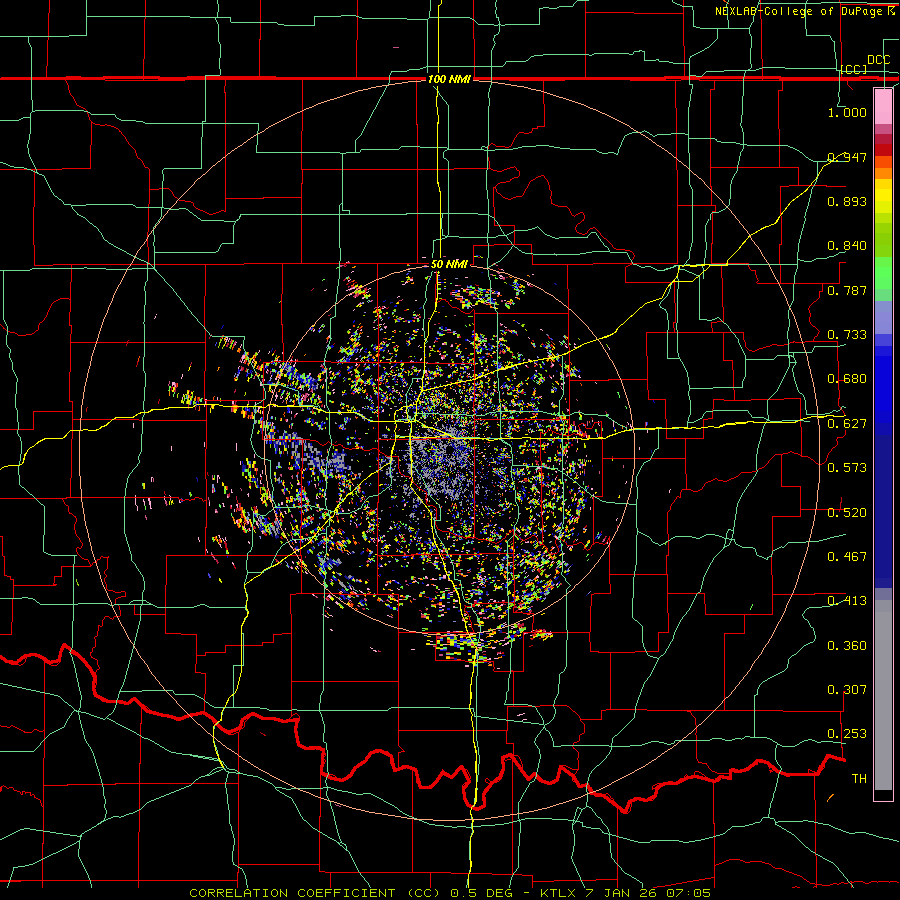Click the 100 NMI range ring label
This screenshot has height=900, width=900.
[449, 79]
